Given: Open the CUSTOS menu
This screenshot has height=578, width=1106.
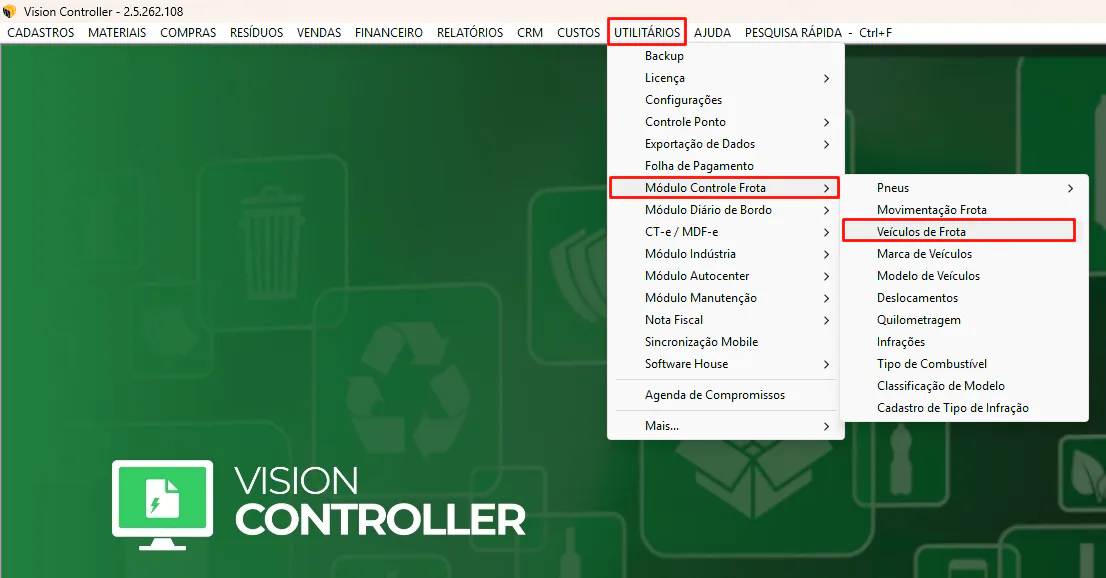Looking at the screenshot, I should [578, 32].
